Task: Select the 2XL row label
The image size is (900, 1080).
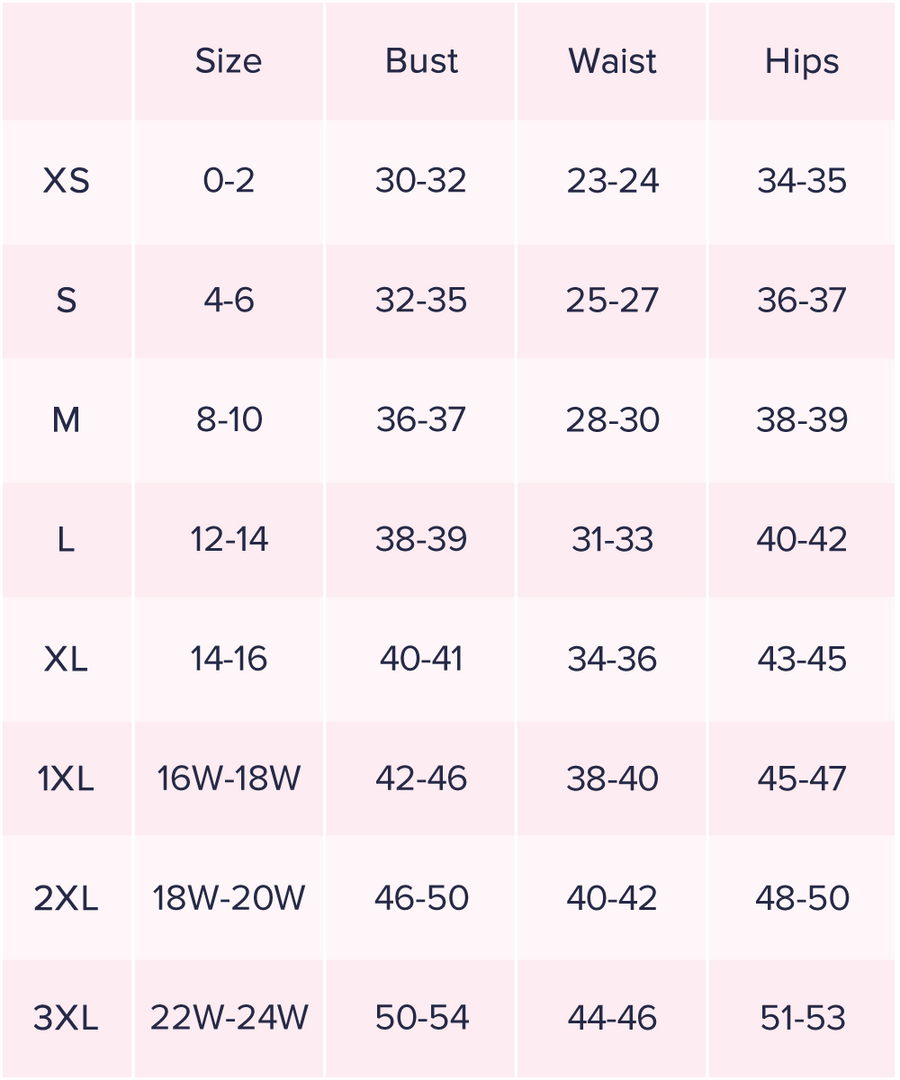Action: (66, 898)
